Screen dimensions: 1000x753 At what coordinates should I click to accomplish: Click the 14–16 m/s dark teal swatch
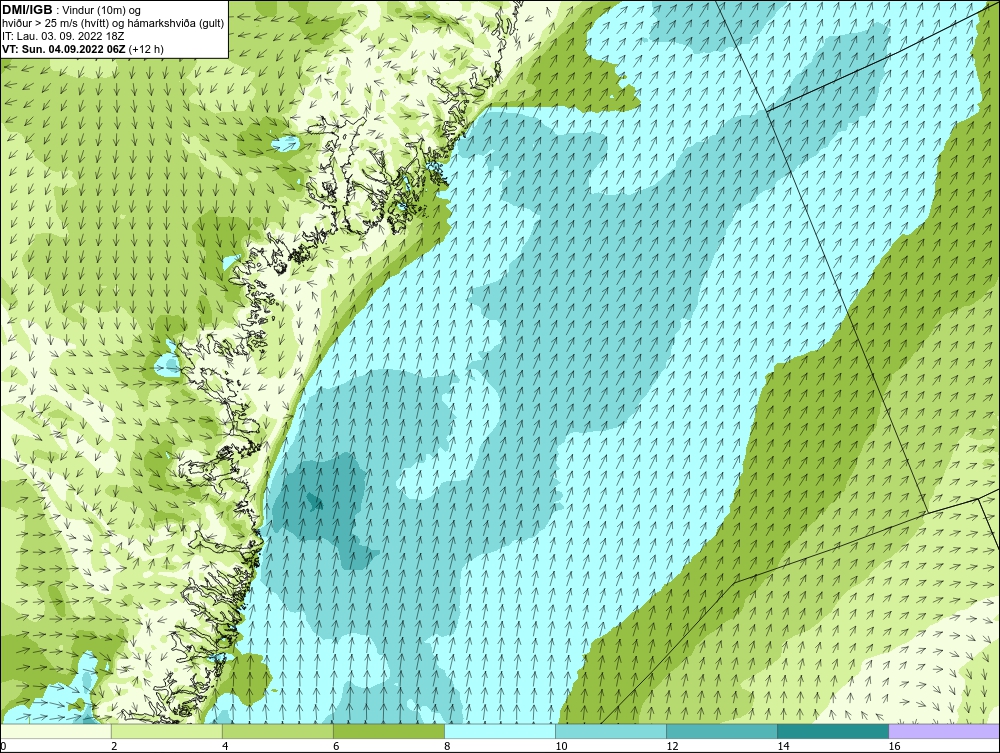(x=833, y=731)
